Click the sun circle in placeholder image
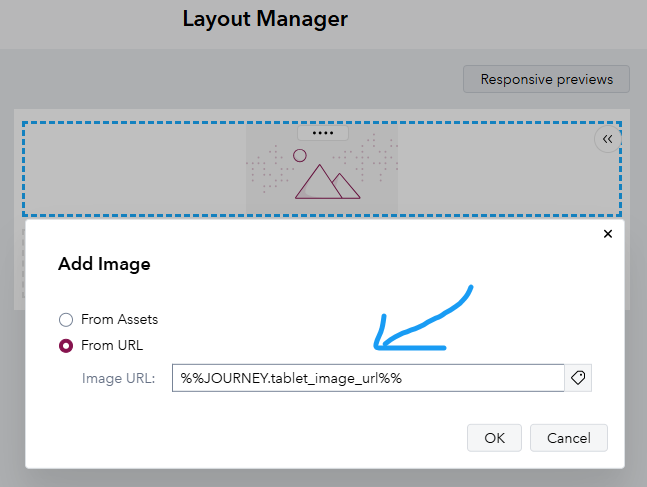The width and height of the screenshot is (647, 487). pos(300,155)
